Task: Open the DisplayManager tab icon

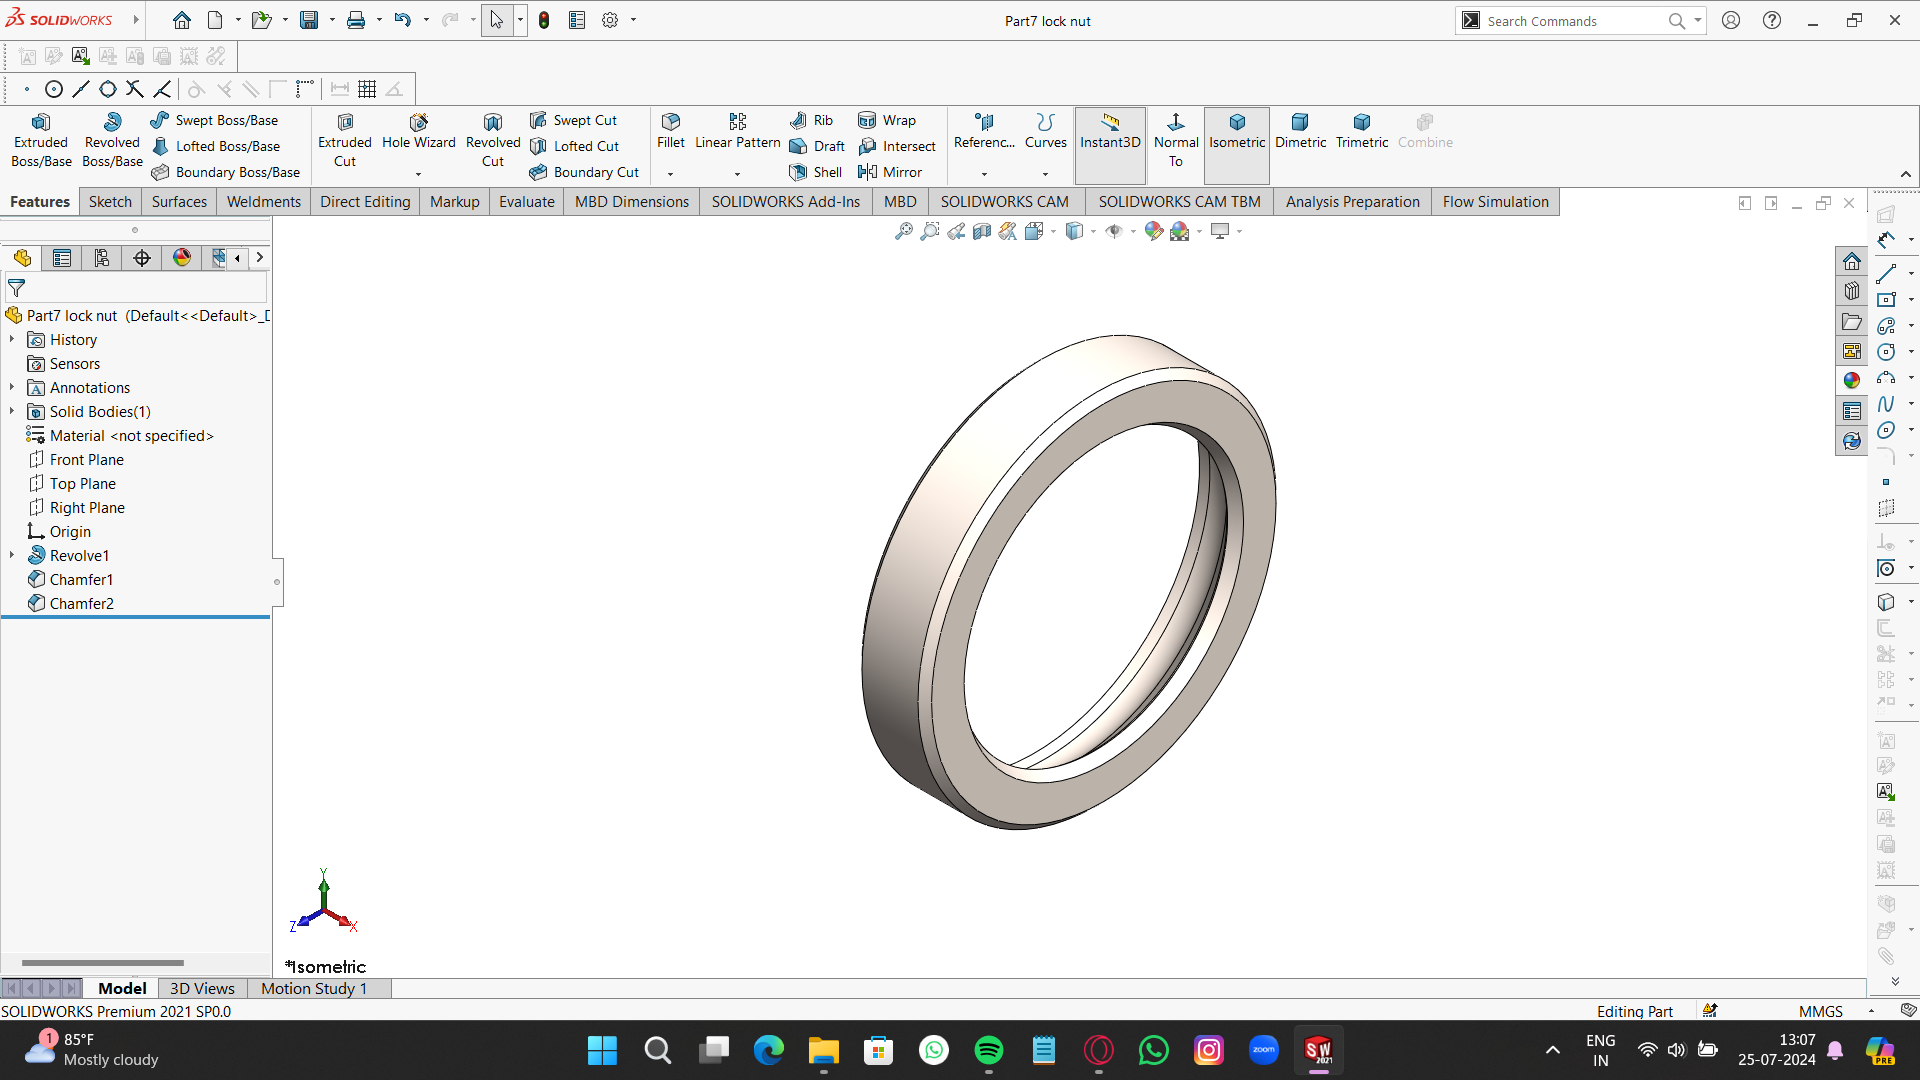Action: point(182,258)
